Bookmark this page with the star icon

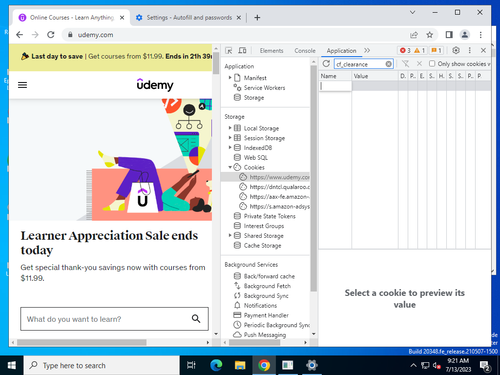tap(430, 35)
